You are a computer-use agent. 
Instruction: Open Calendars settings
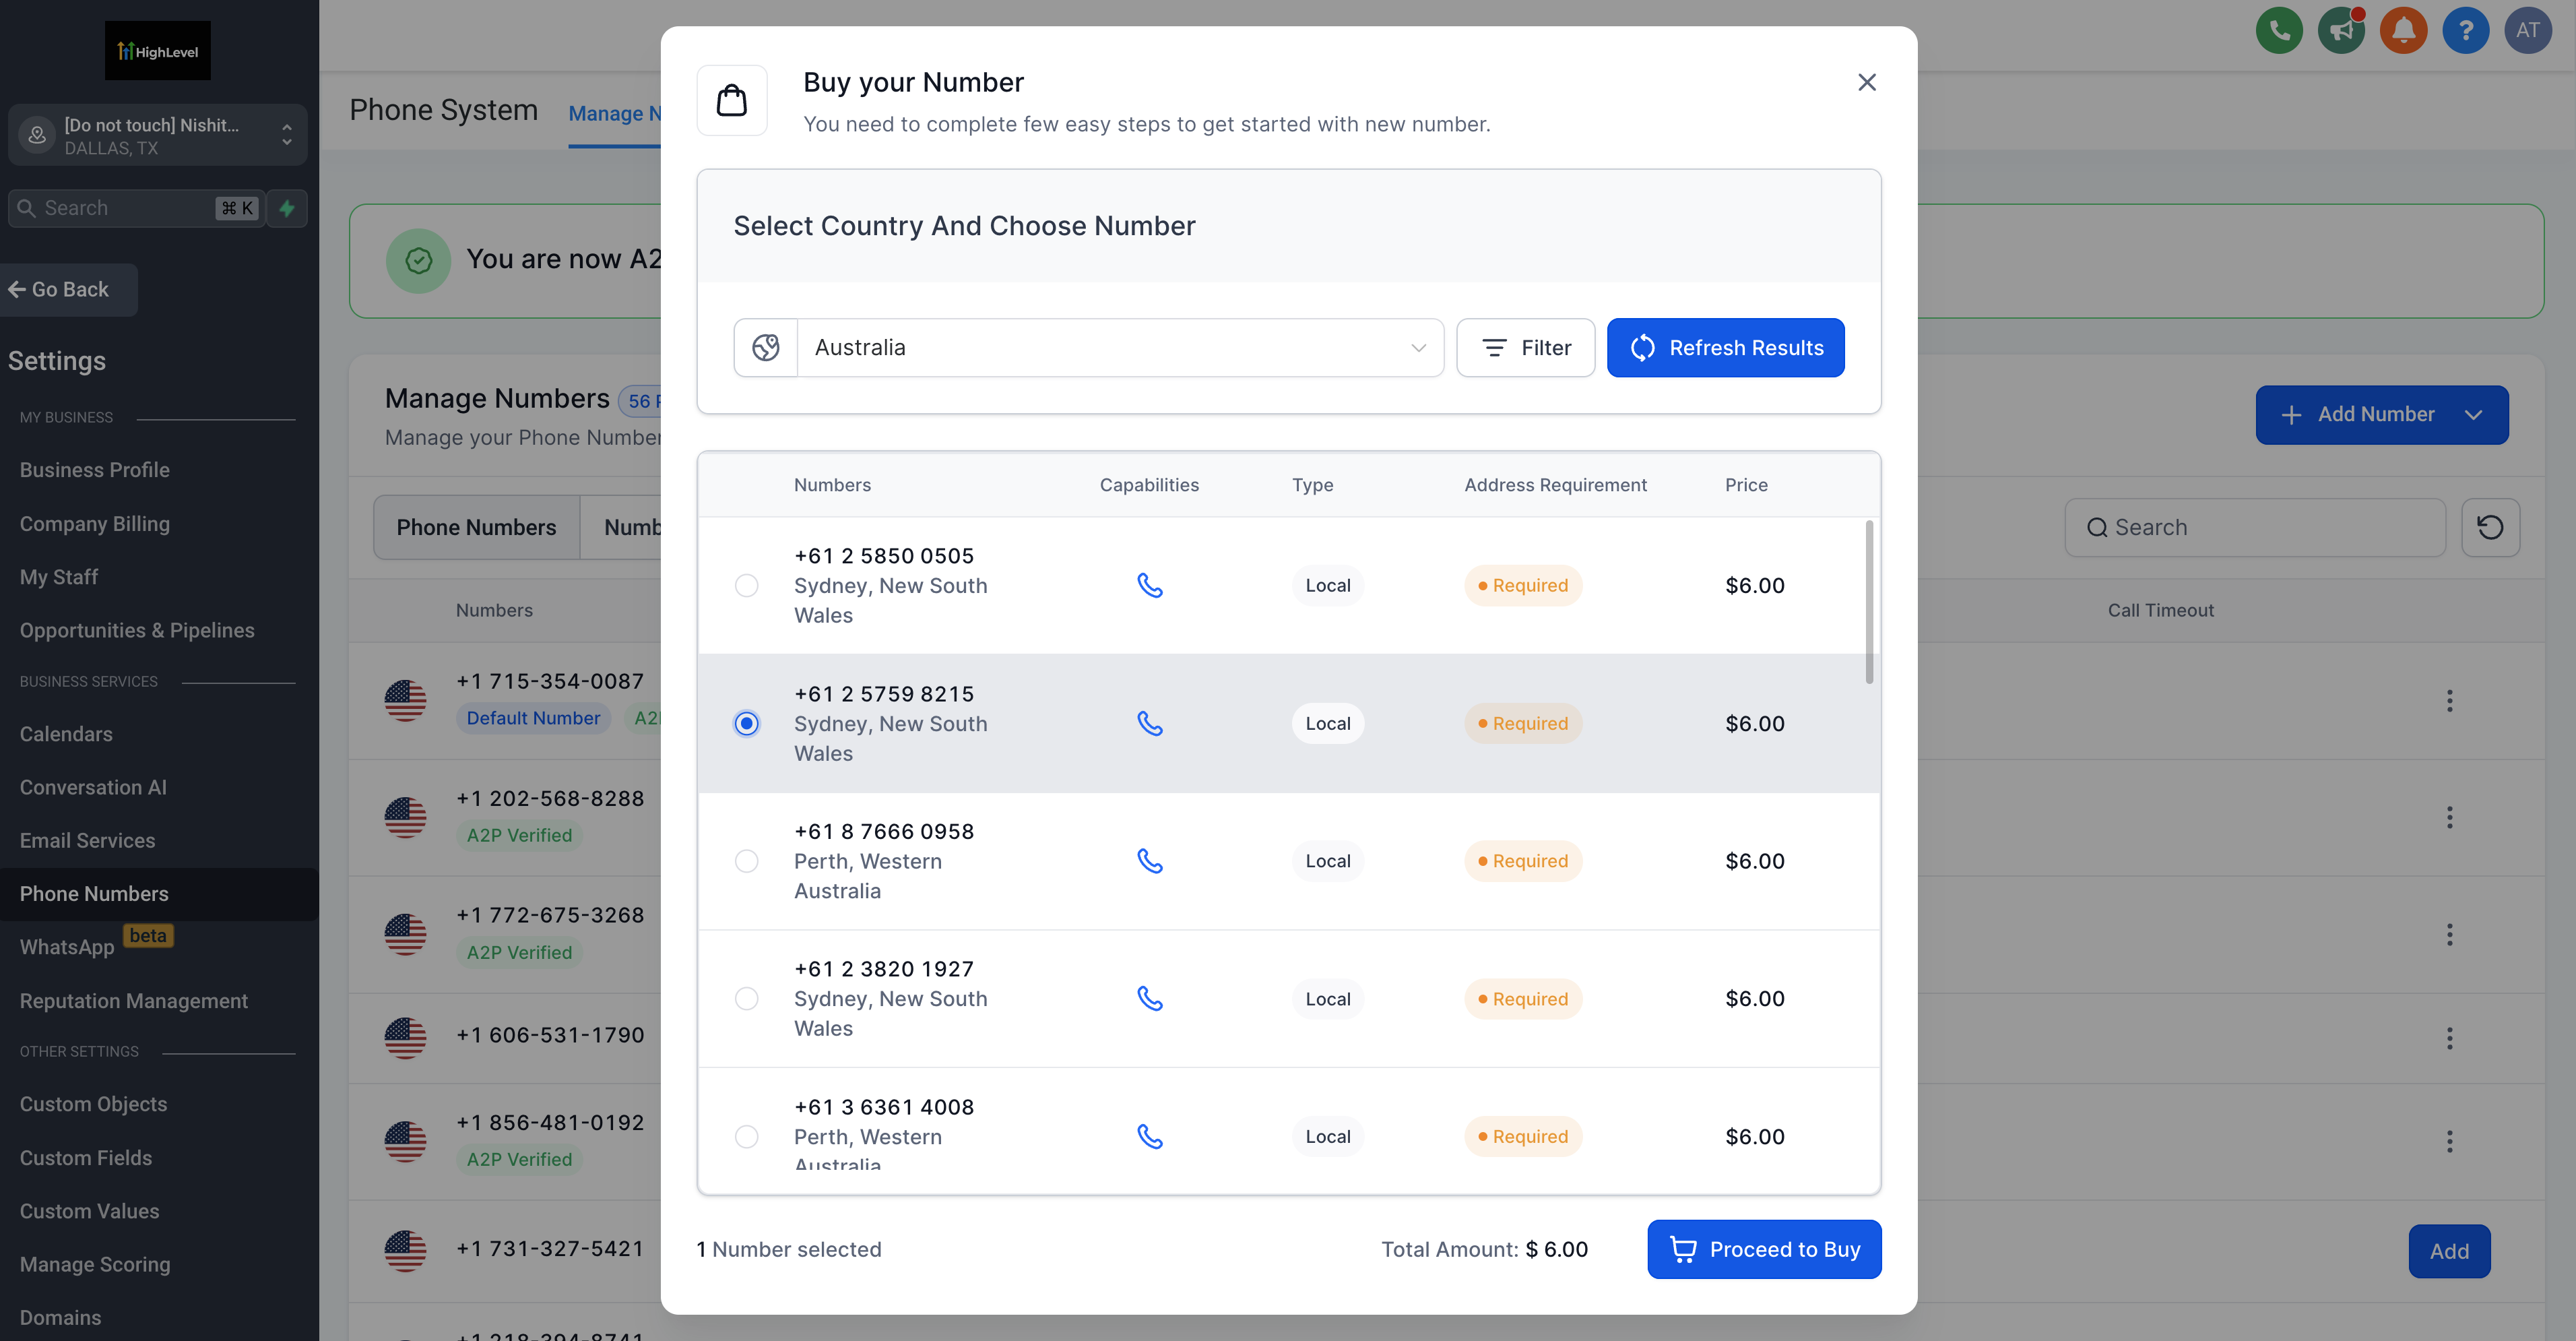point(66,734)
